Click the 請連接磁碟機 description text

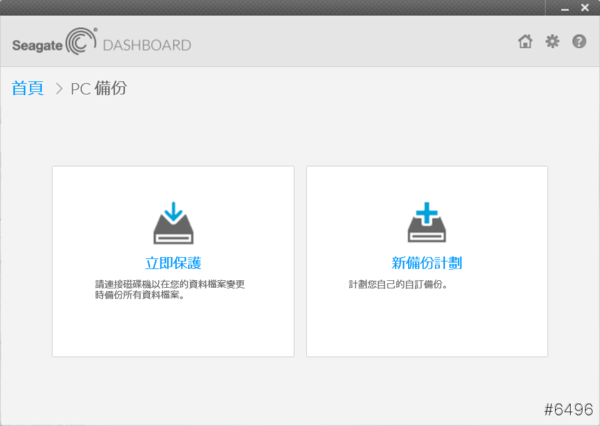(170, 290)
